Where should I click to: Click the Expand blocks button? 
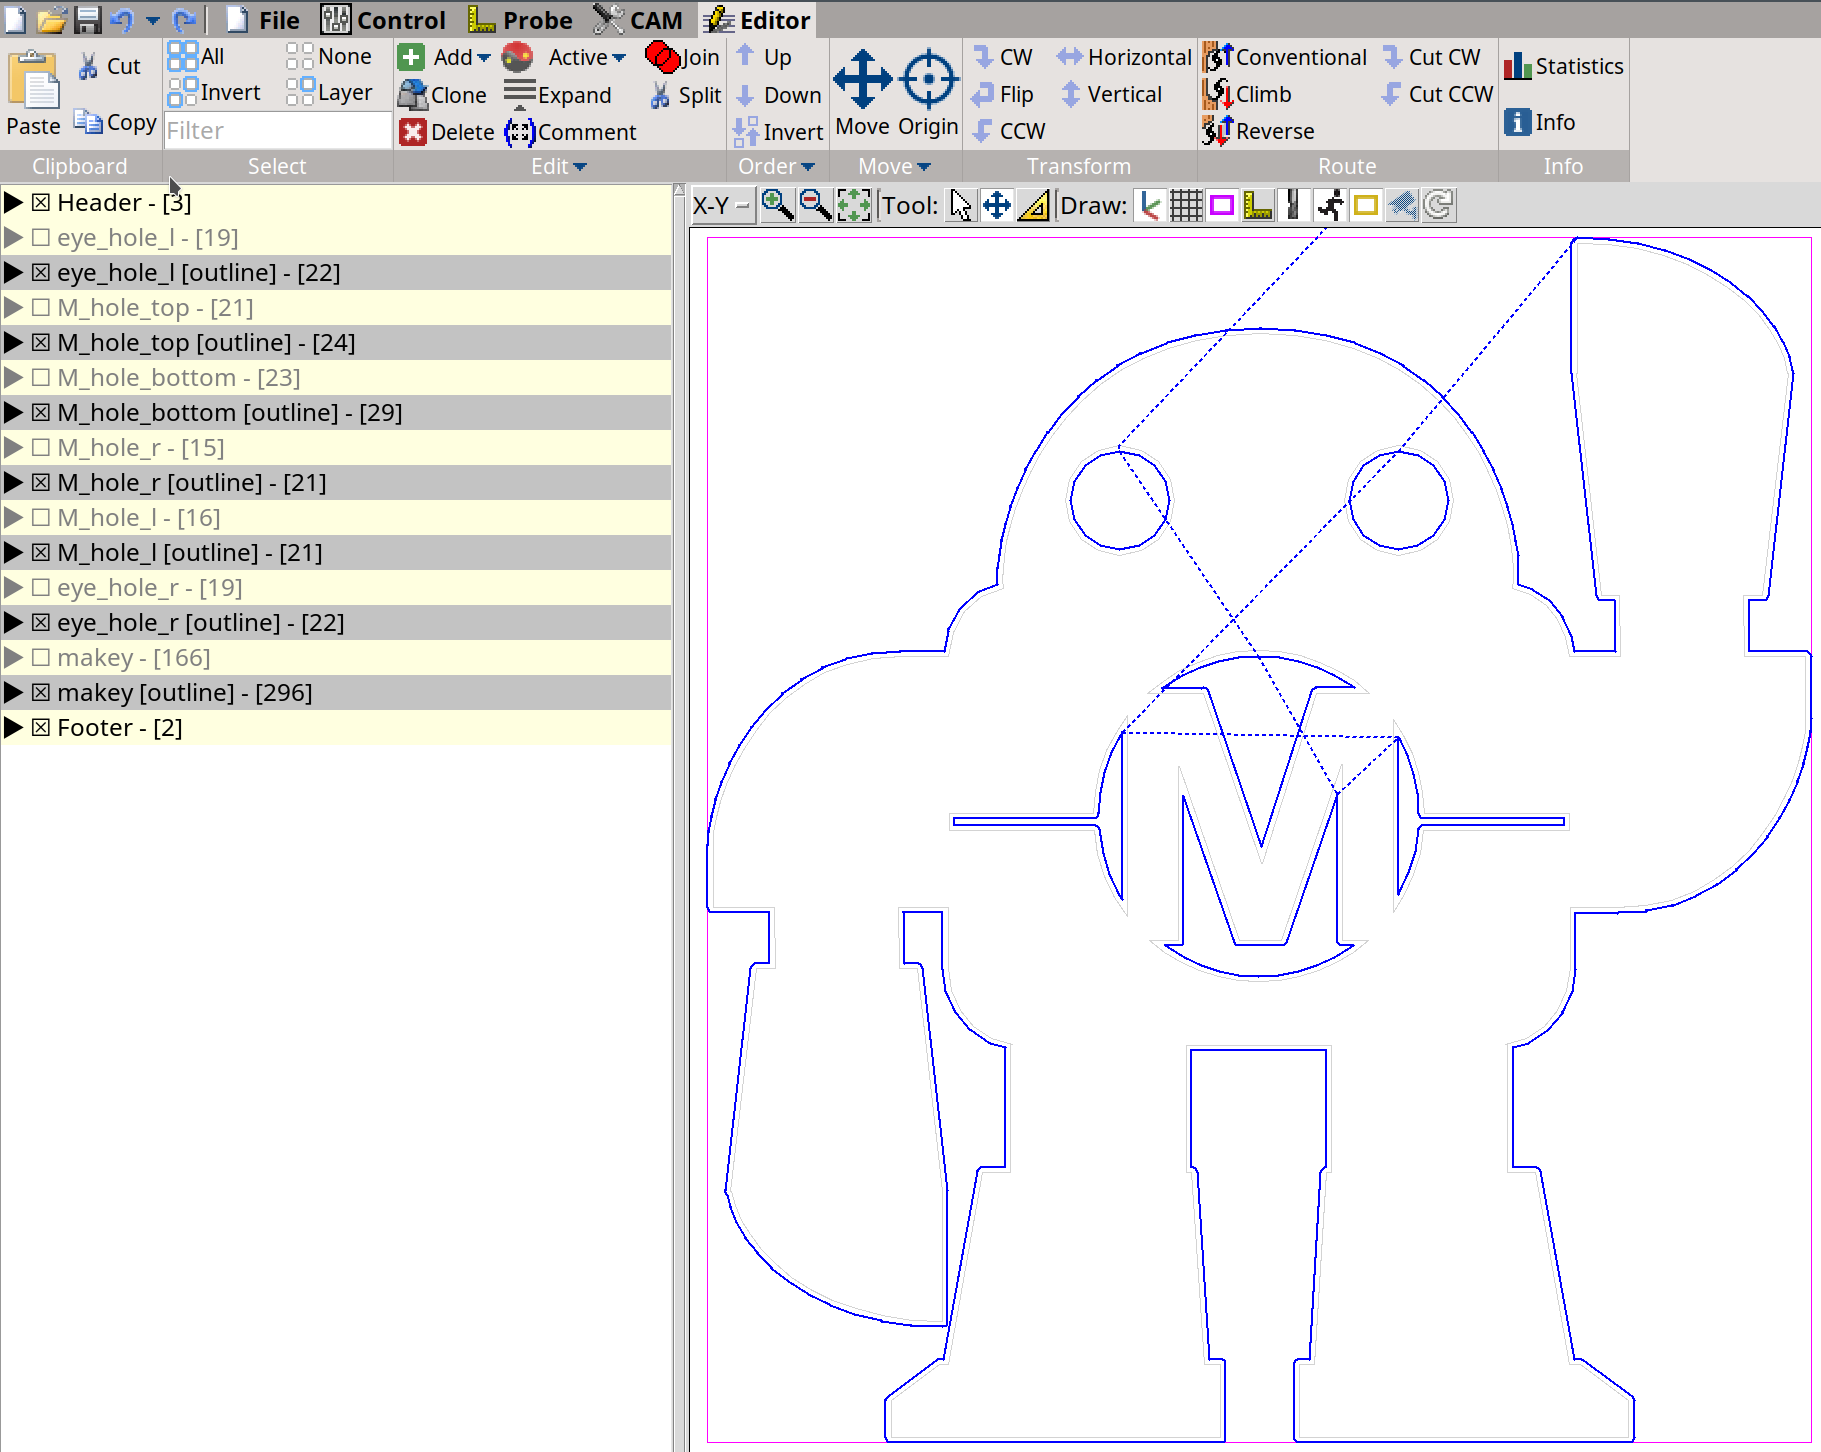[x=558, y=95]
